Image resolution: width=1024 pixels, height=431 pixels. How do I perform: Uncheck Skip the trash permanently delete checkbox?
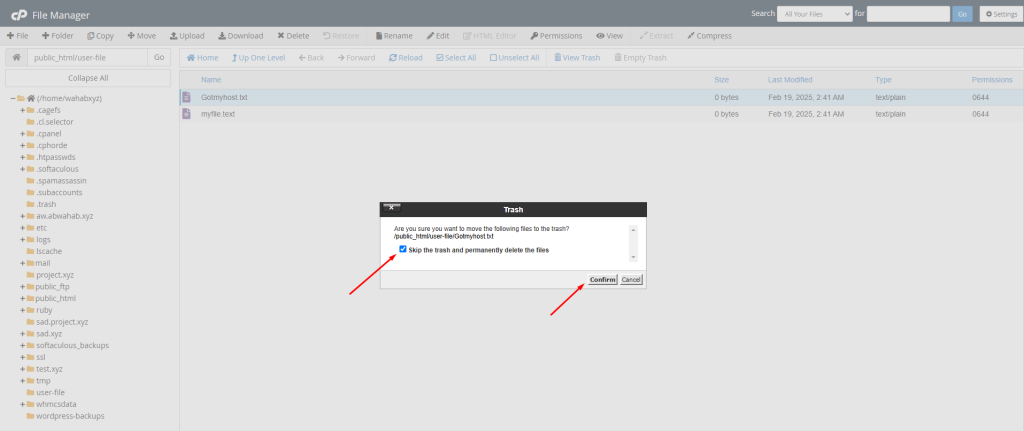[x=403, y=249]
